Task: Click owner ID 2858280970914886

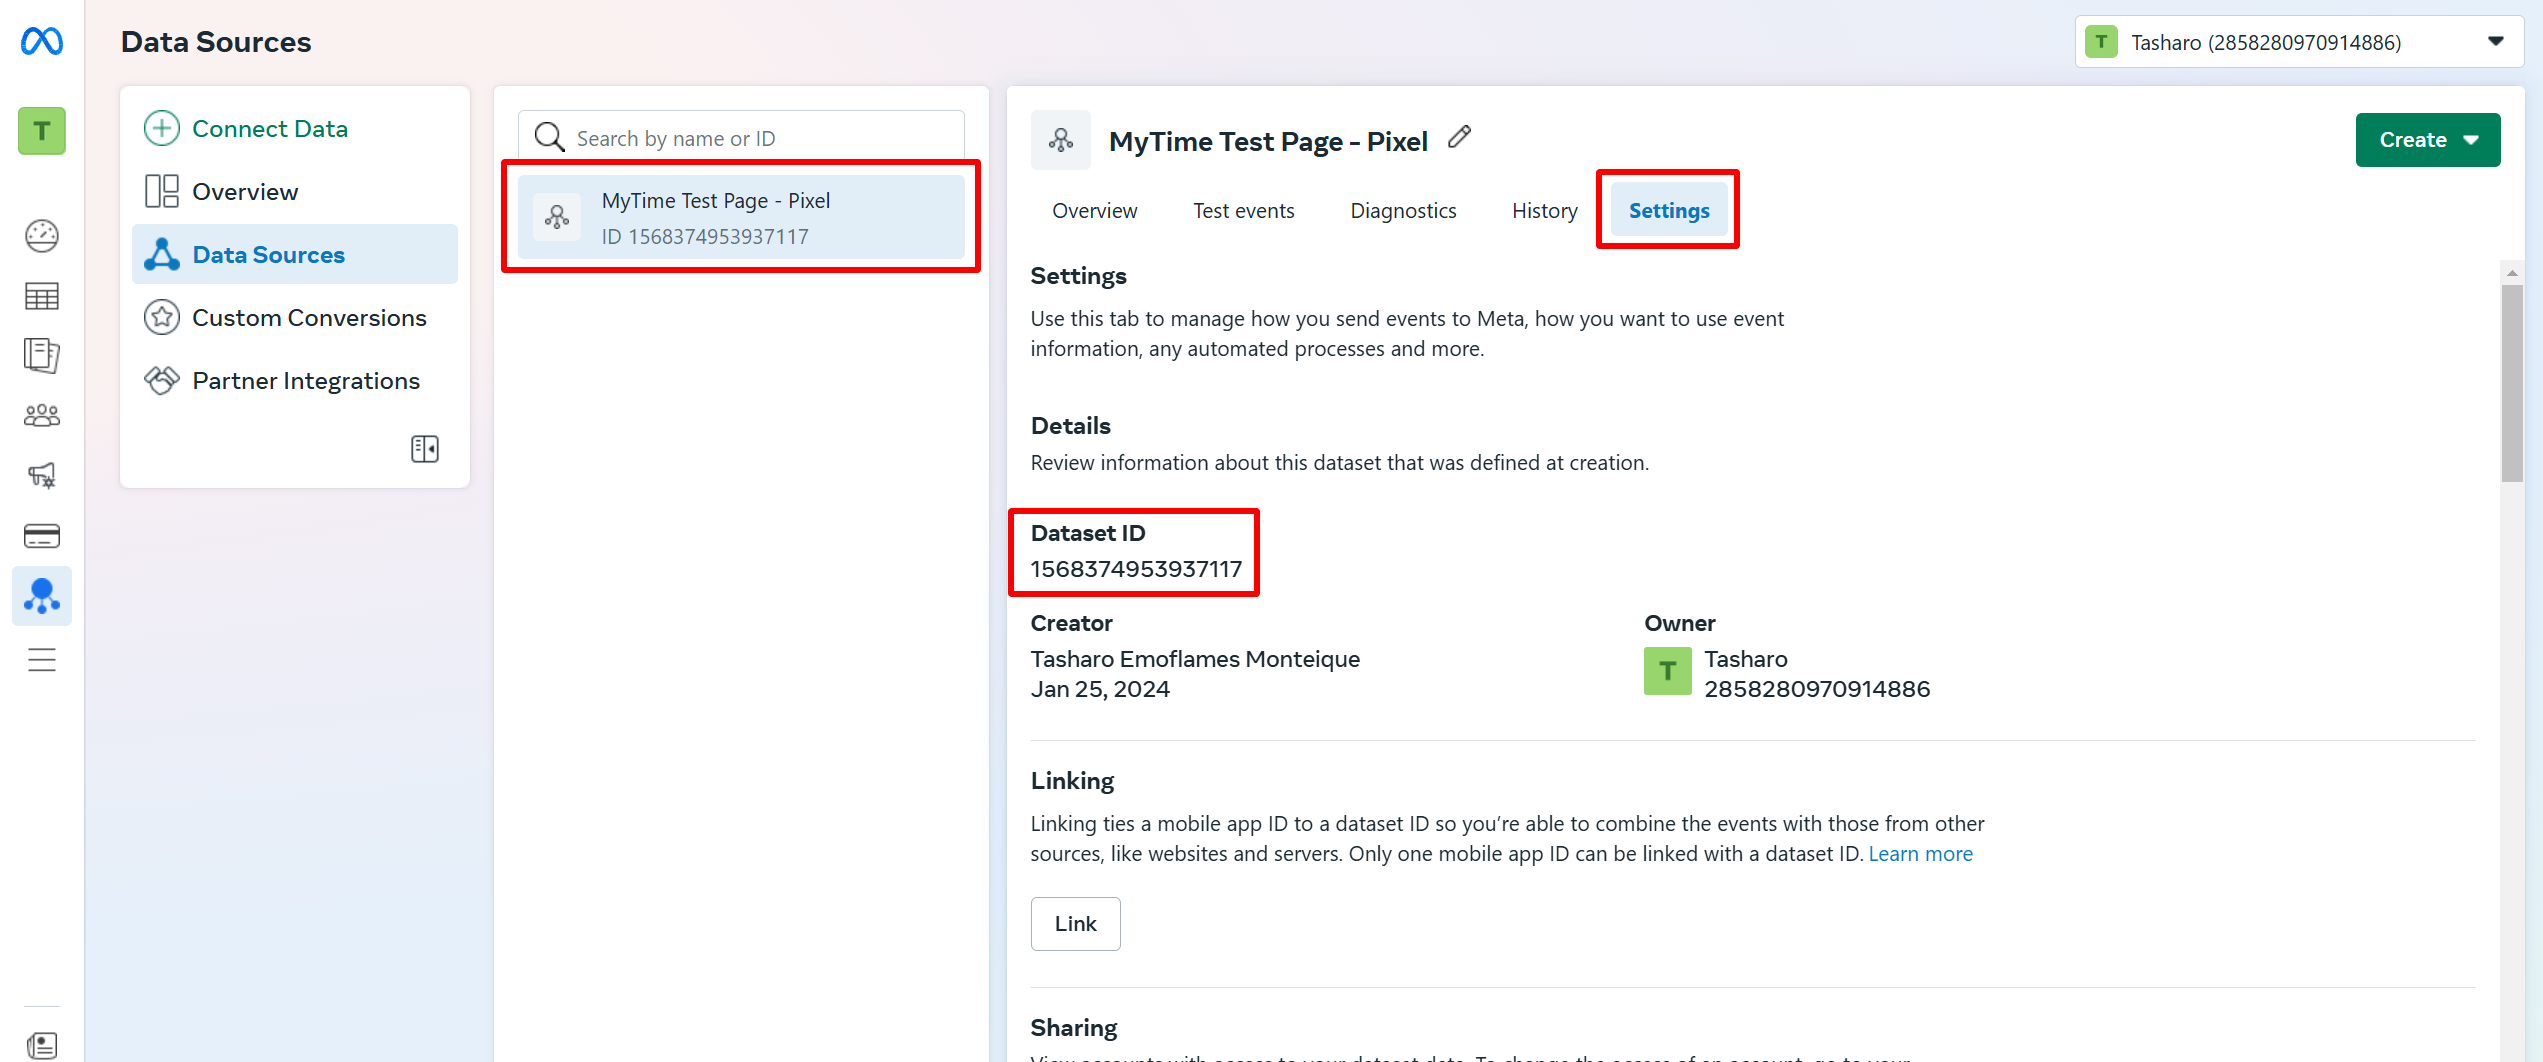Action: [1817, 689]
